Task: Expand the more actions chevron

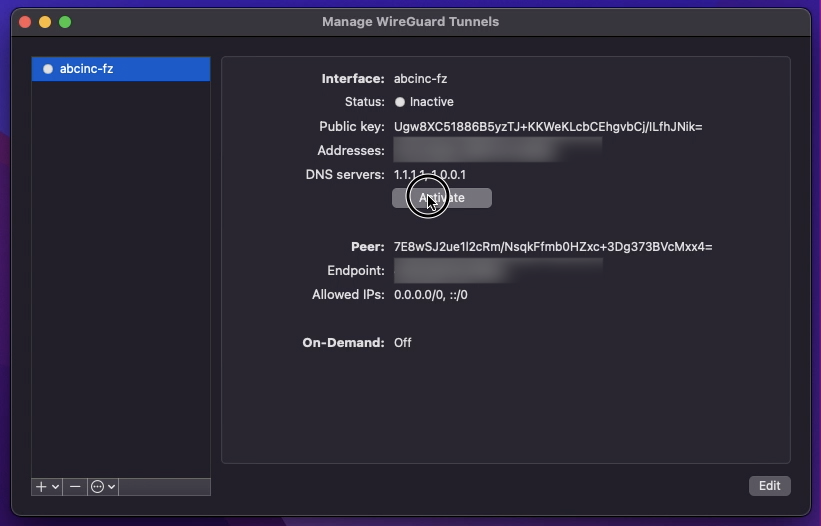Action: pos(112,487)
